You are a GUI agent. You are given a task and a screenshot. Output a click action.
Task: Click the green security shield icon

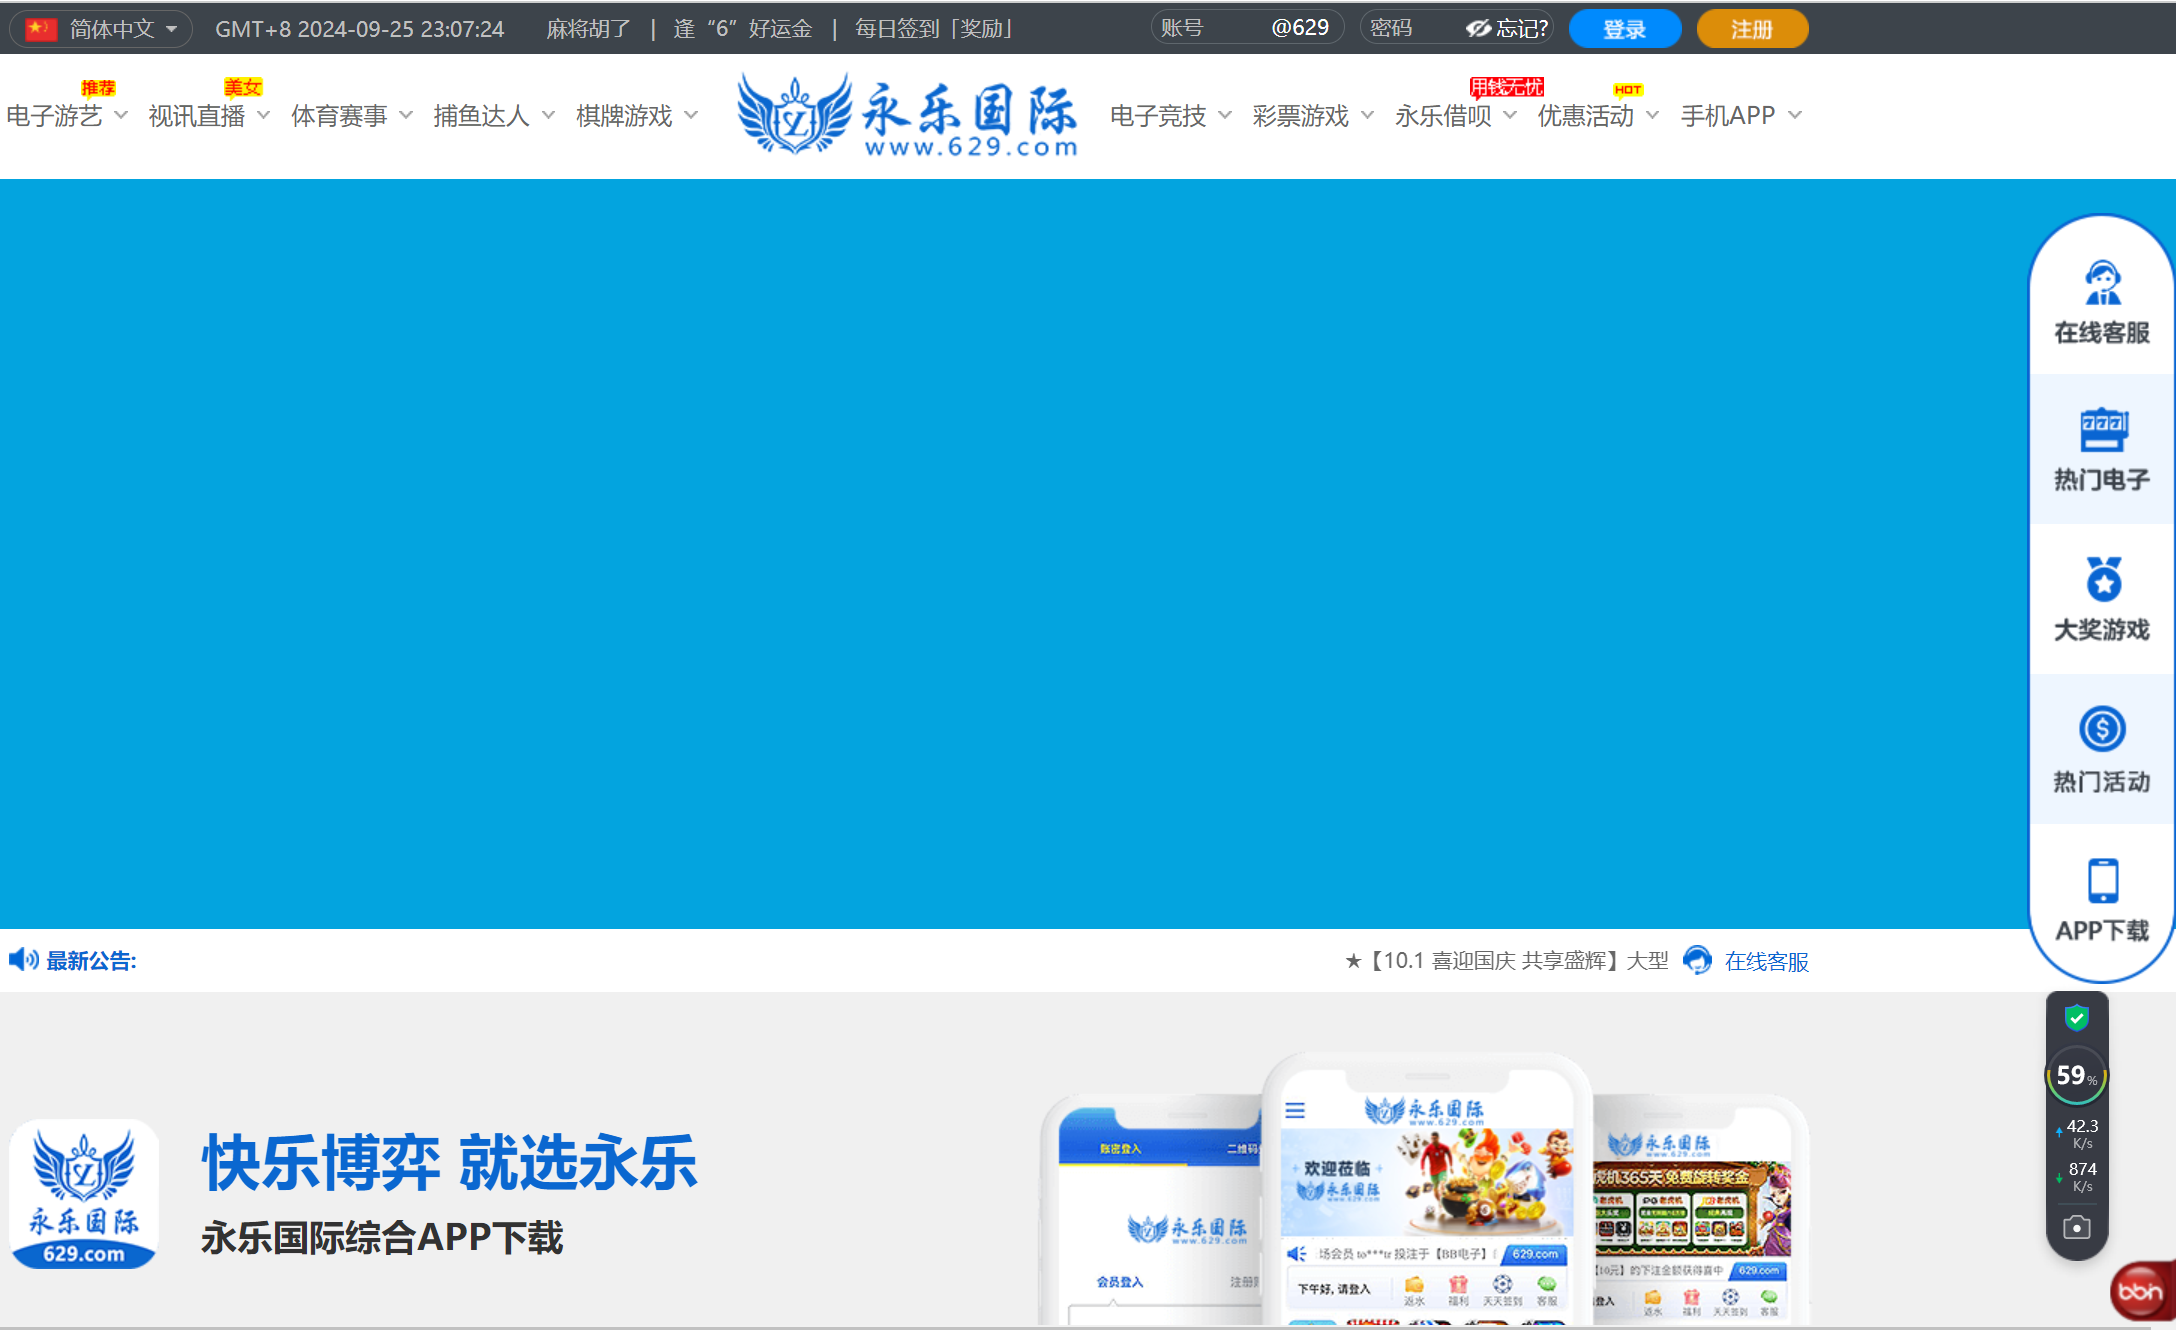2077,1019
